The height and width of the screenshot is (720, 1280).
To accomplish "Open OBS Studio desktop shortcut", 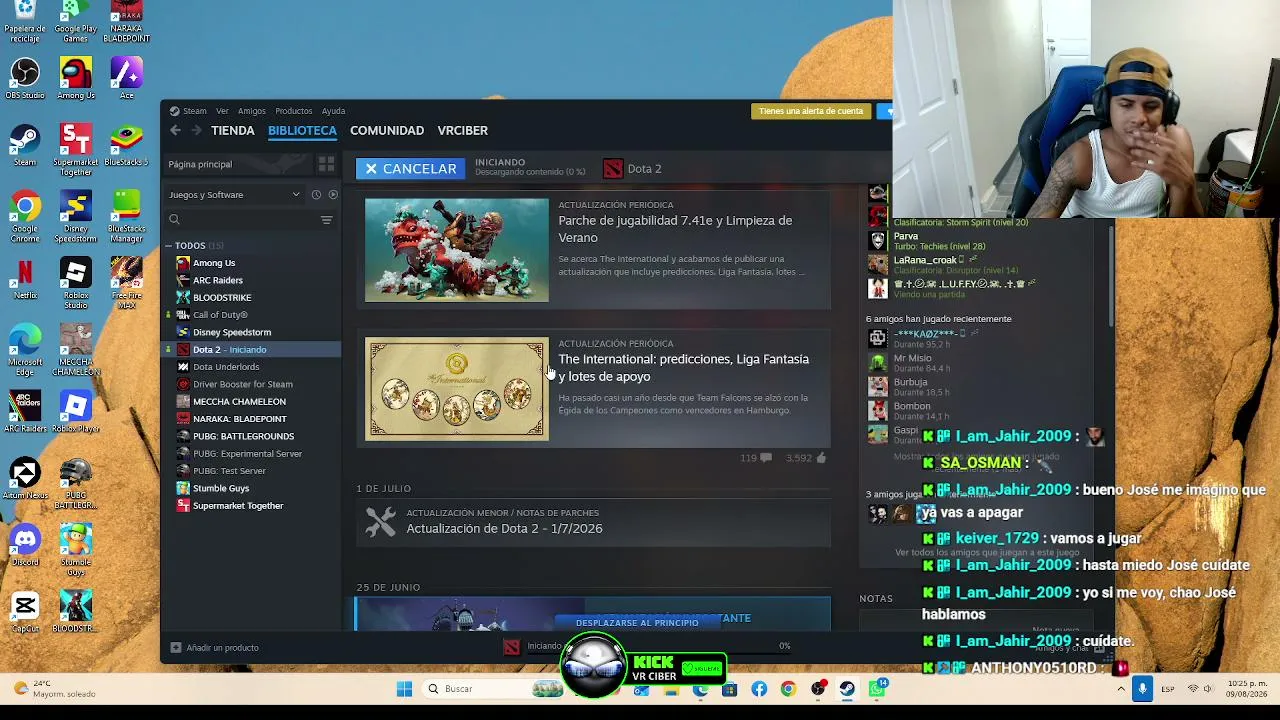I will coord(25,79).
